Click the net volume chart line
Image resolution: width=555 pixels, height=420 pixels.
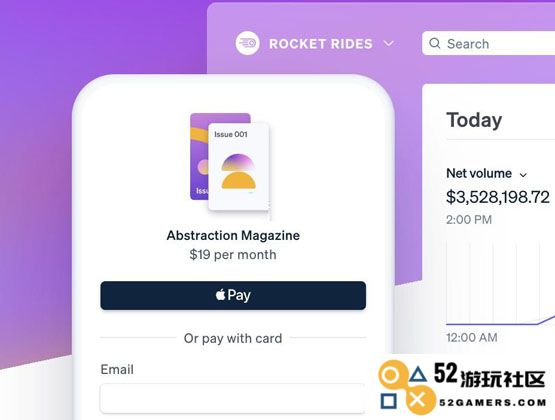point(500,321)
